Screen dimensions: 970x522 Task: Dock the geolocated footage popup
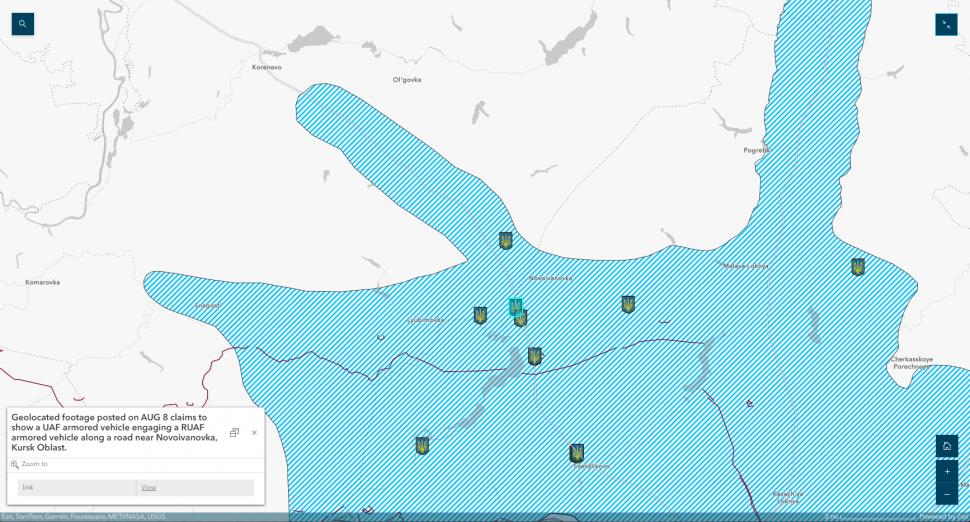(x=234, y=433)
